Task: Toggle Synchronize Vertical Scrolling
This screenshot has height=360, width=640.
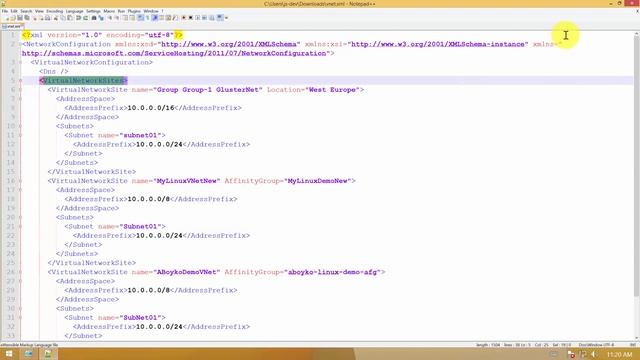Action: [125, 18]
